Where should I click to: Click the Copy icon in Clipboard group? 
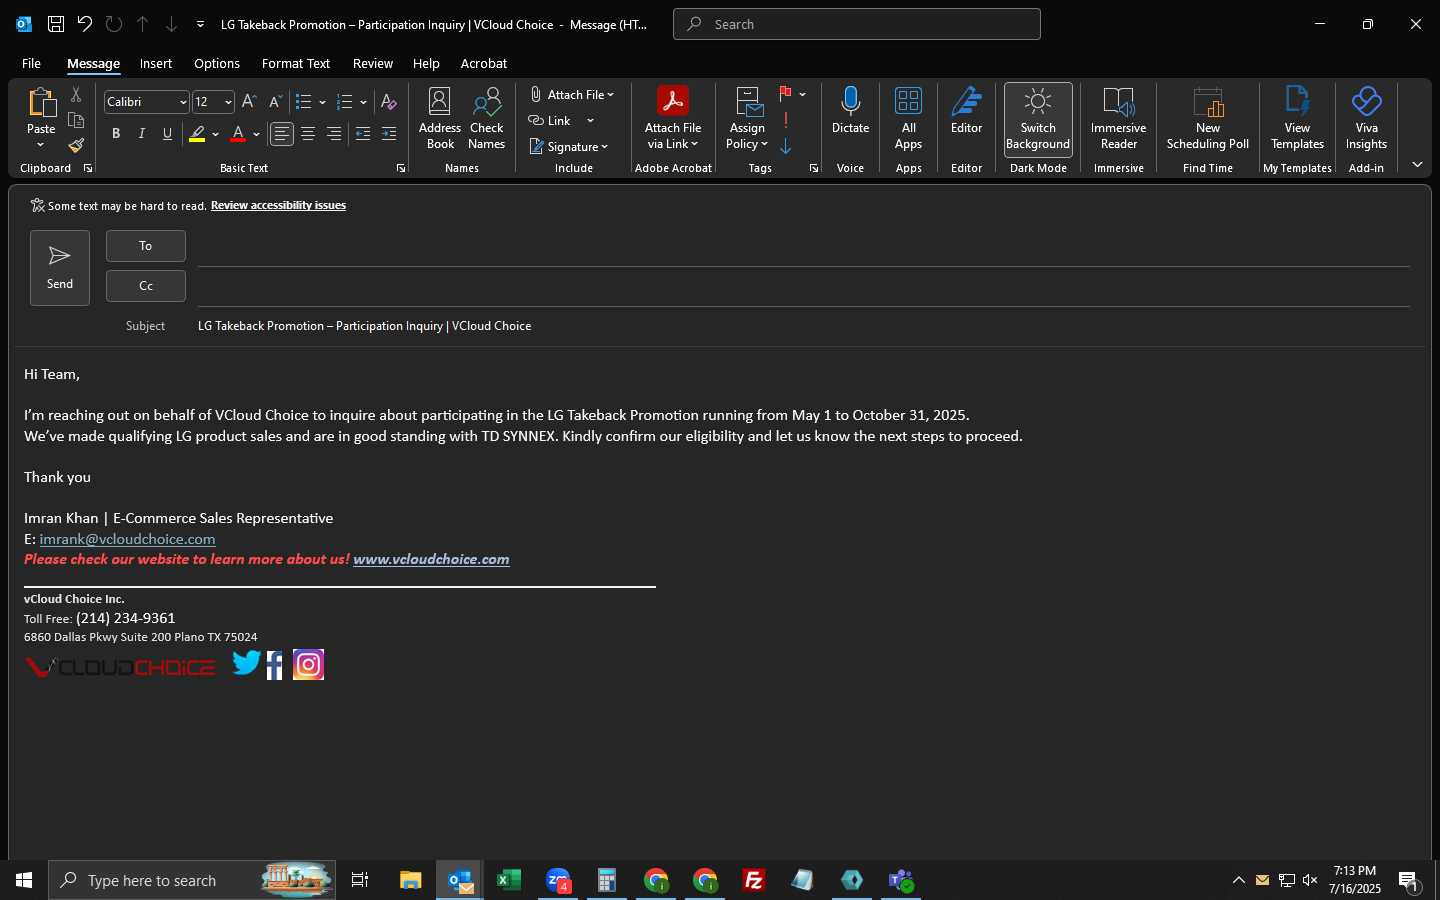coord(76,120)
